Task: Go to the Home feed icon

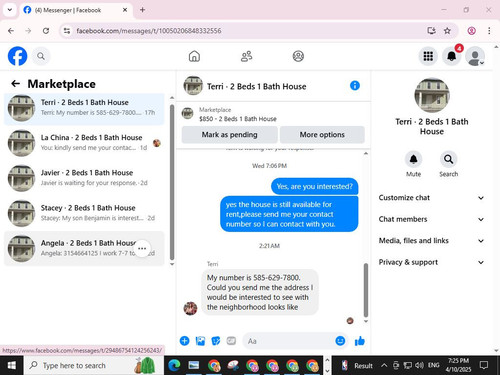Action: pyautogui.click(x=194, y=56)
